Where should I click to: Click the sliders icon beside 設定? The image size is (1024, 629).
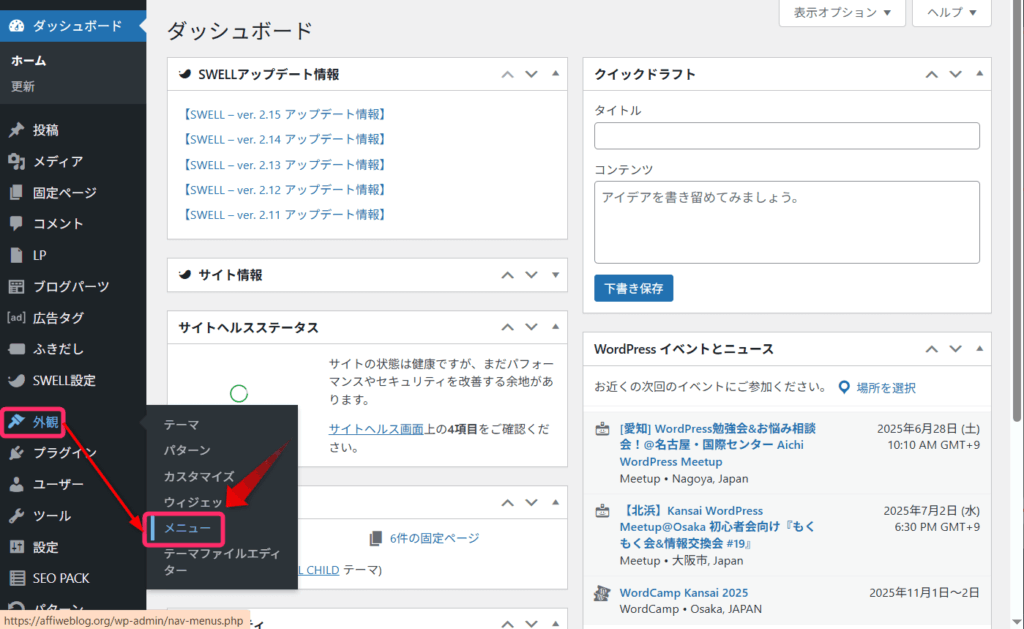[17, 547]
